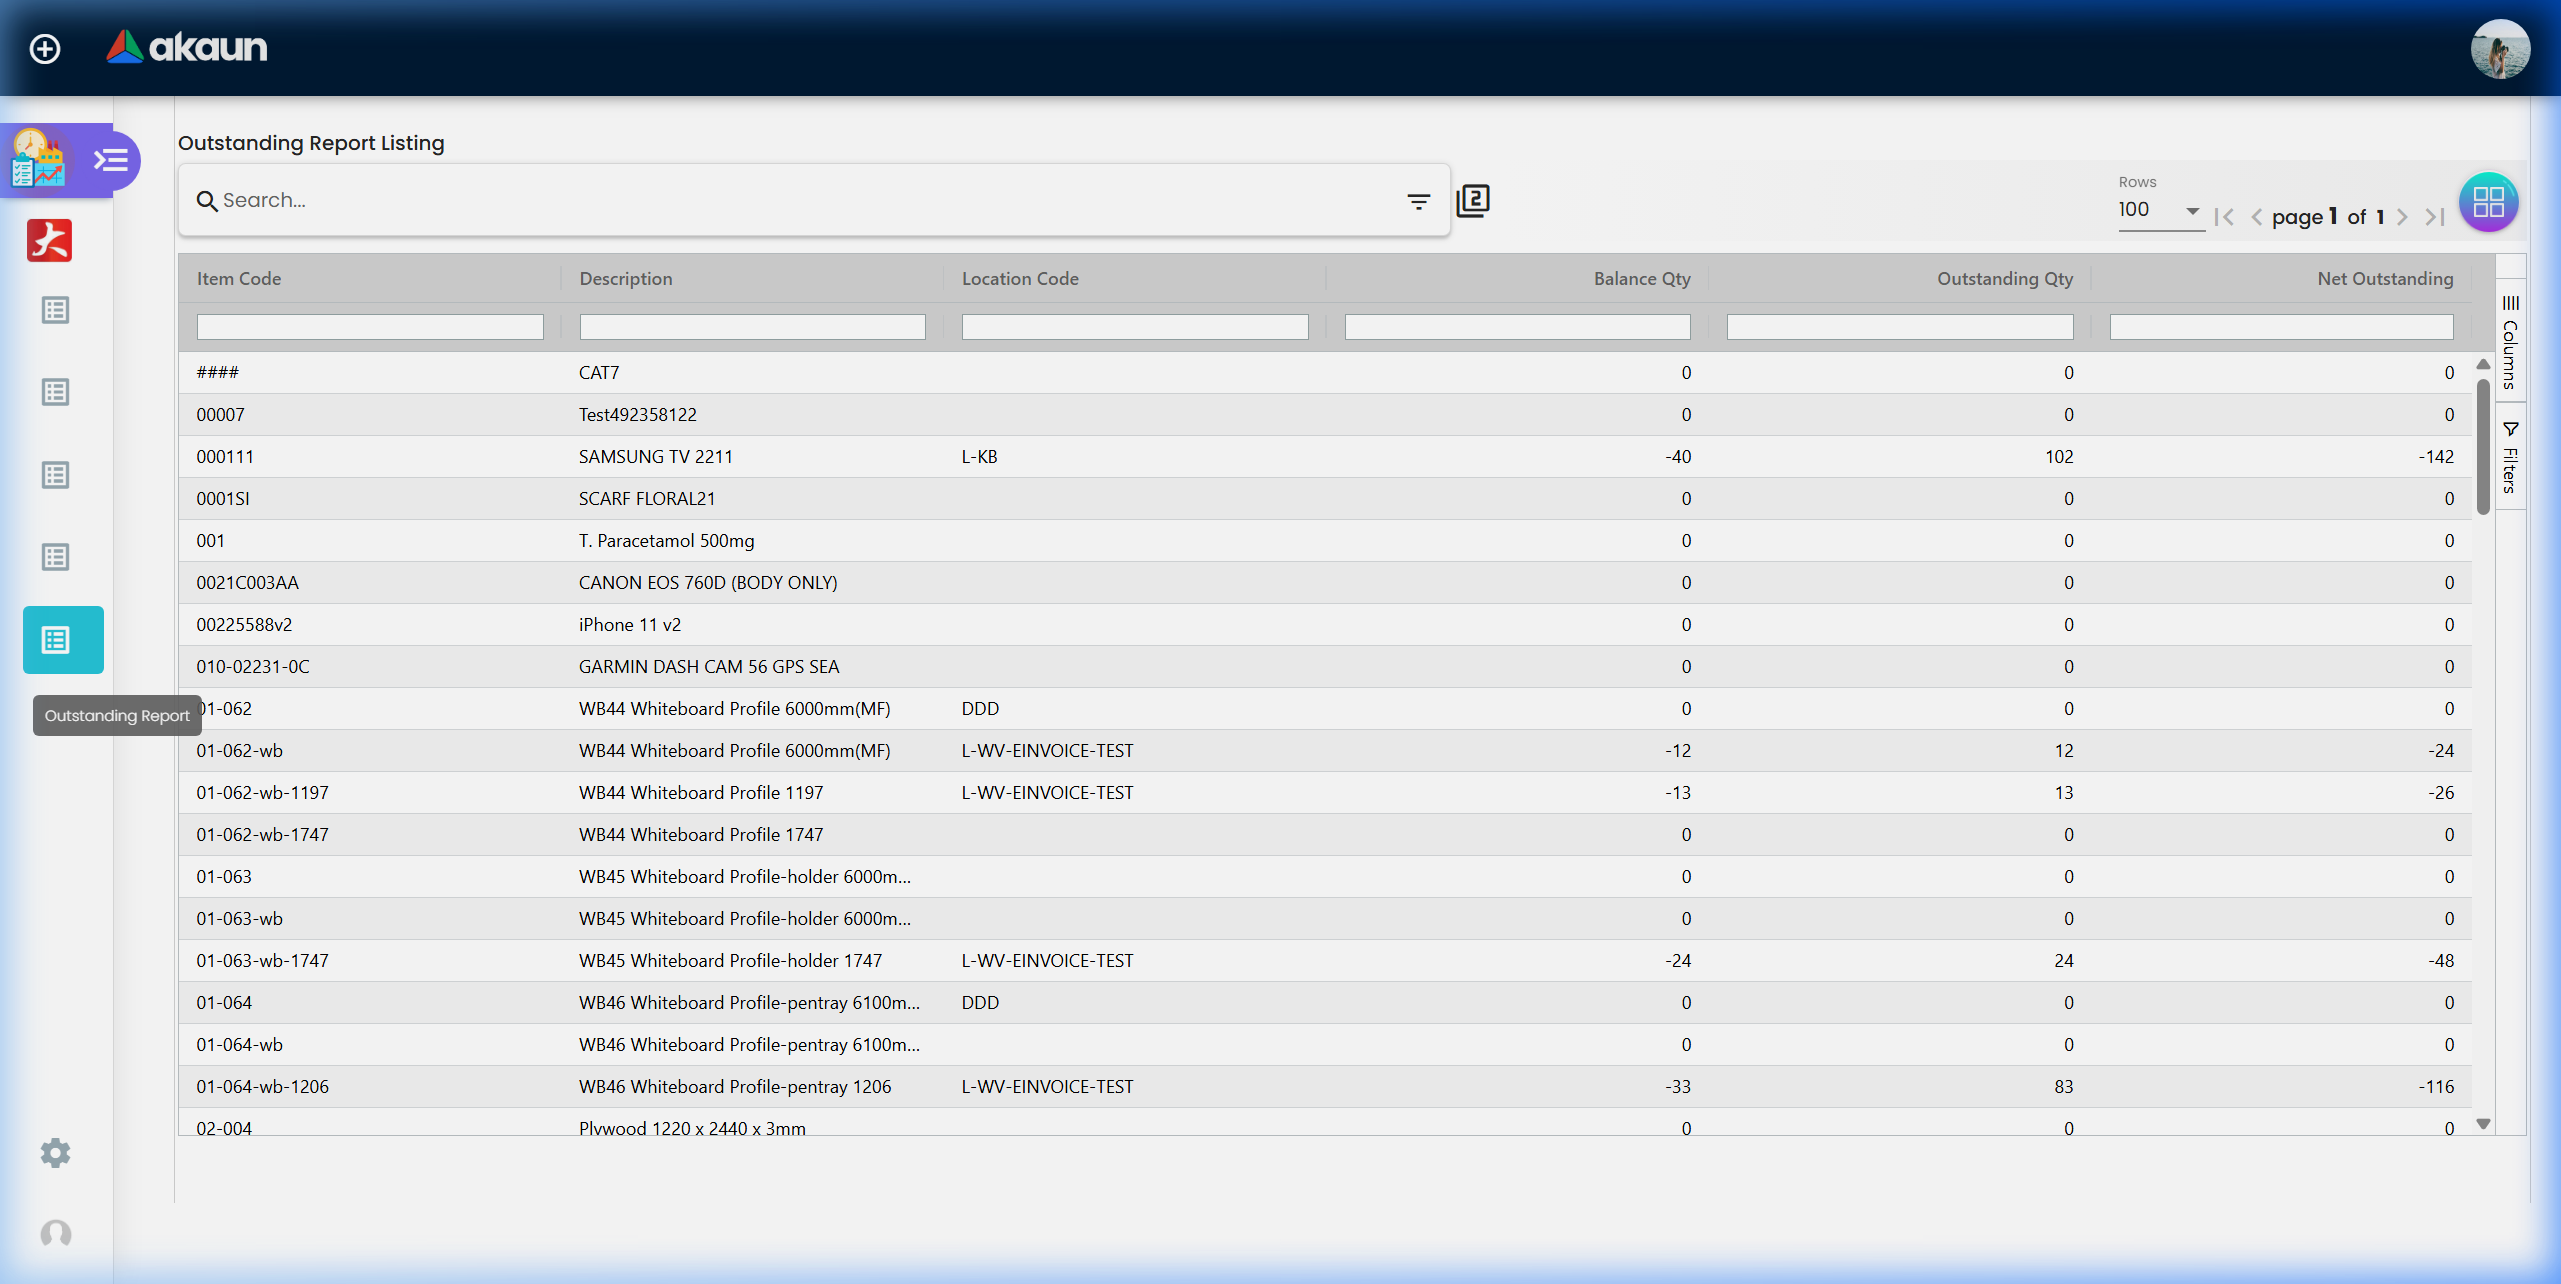Open advanced search filter icon
The height and width of the screenshot is (1284, 2561).
[1418, 202]
